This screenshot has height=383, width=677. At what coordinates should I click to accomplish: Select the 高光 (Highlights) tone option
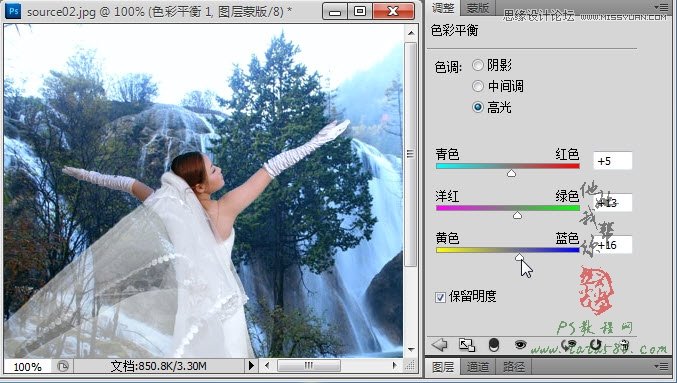tap(478, 107)
